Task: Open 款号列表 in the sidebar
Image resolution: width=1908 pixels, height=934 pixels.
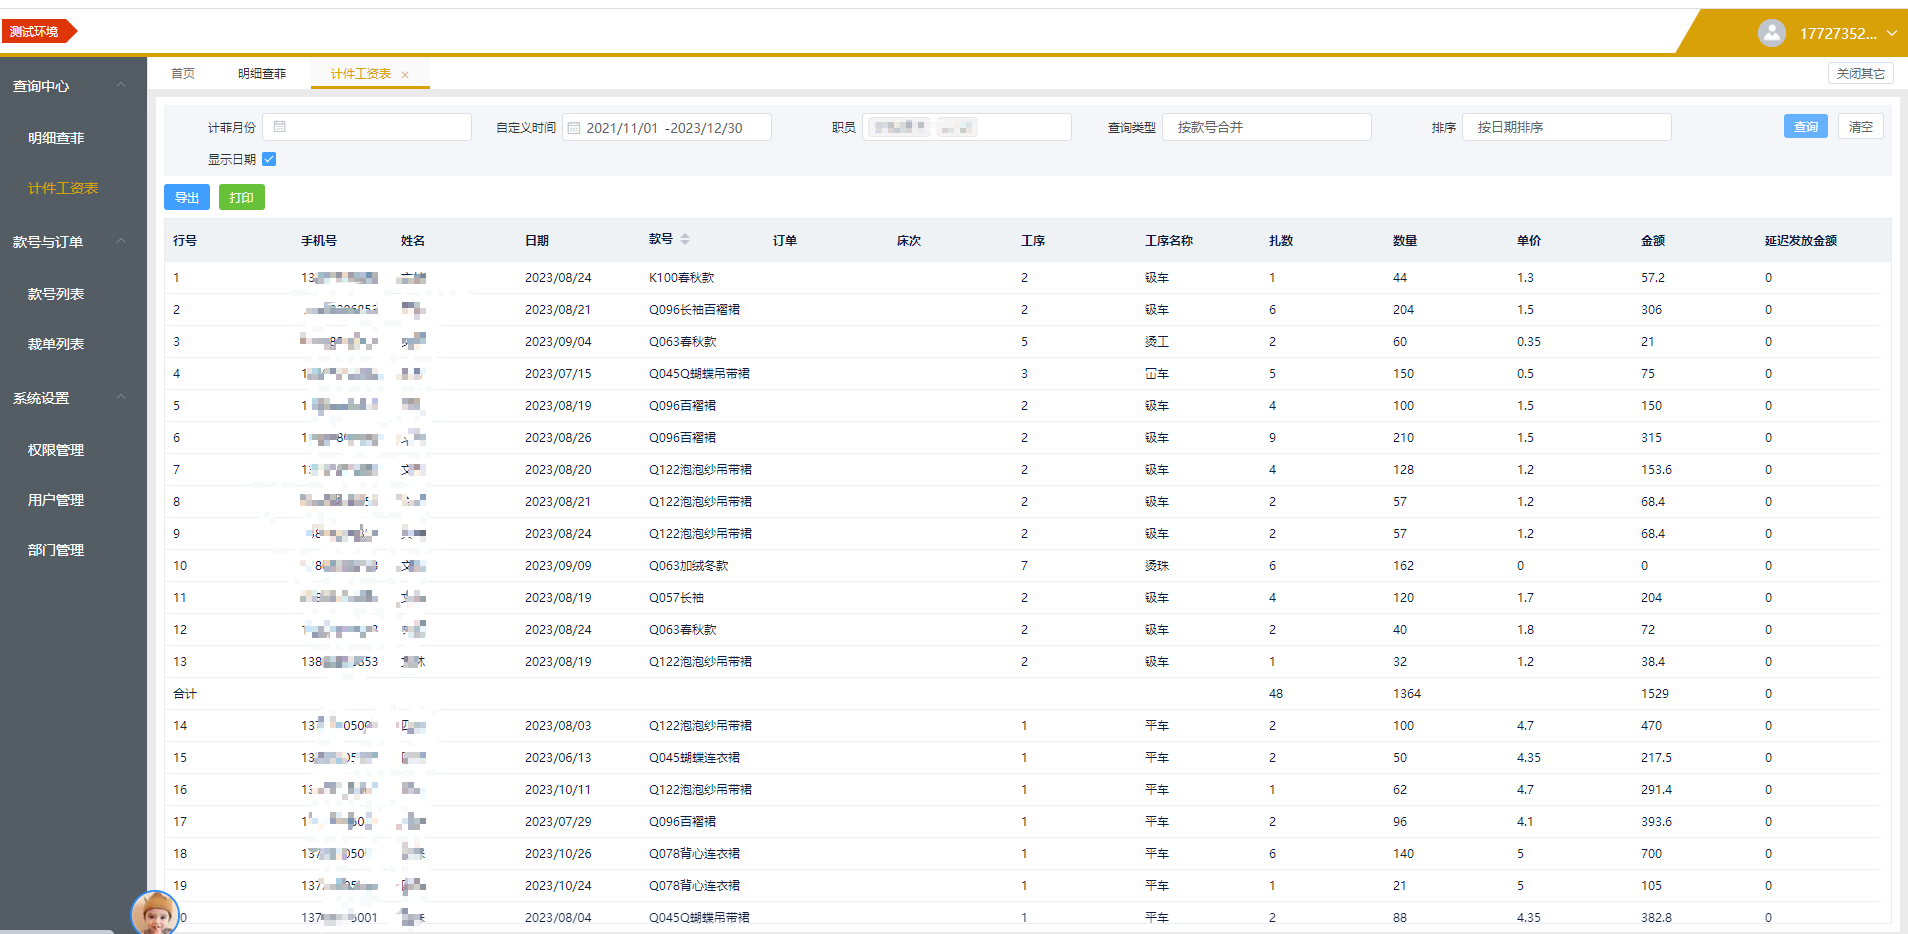Action: coord(56,294)
